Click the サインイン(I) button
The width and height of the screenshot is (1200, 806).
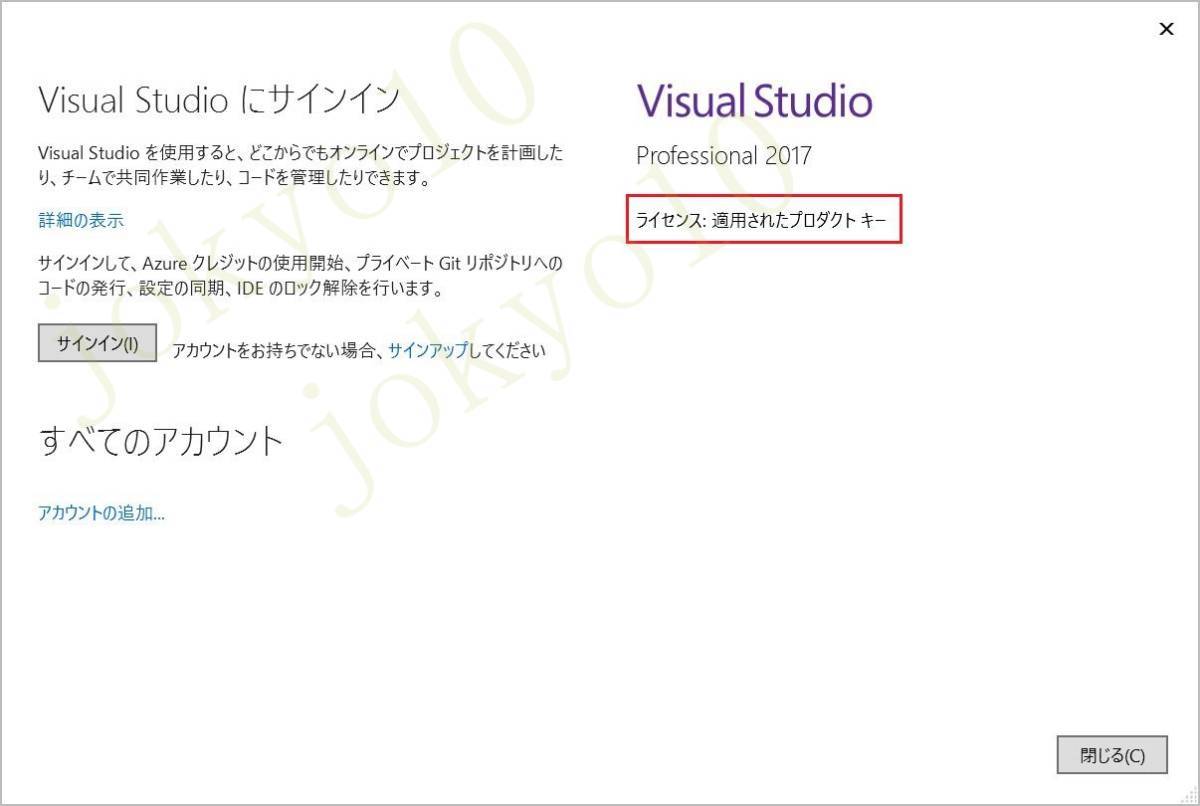97,343
